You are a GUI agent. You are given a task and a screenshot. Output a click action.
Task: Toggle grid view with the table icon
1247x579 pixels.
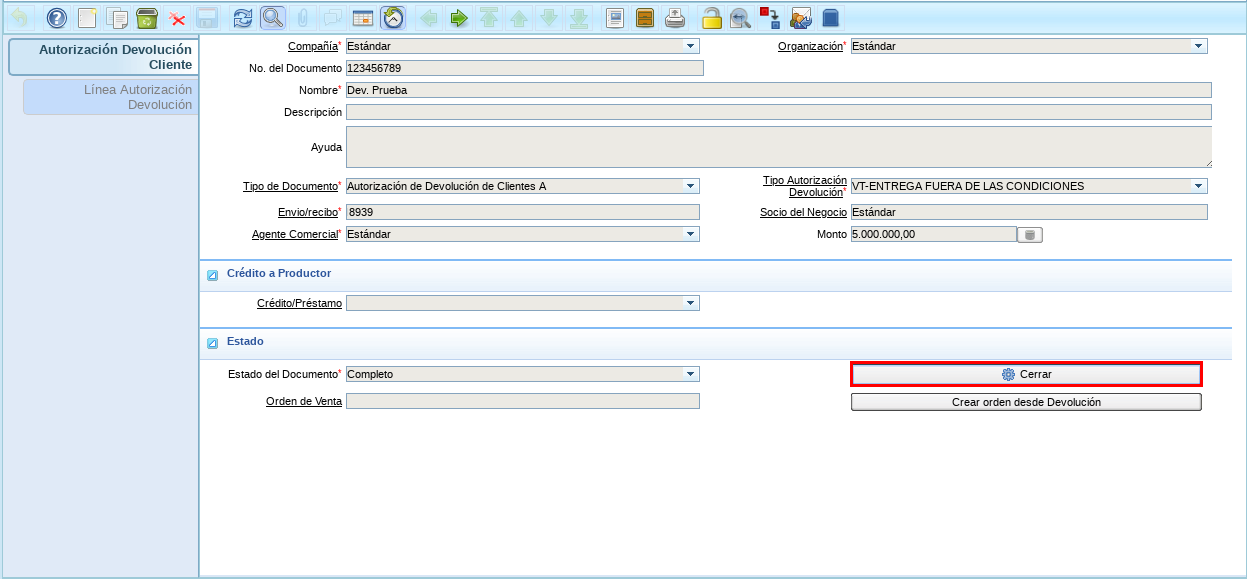click(363, 18)
